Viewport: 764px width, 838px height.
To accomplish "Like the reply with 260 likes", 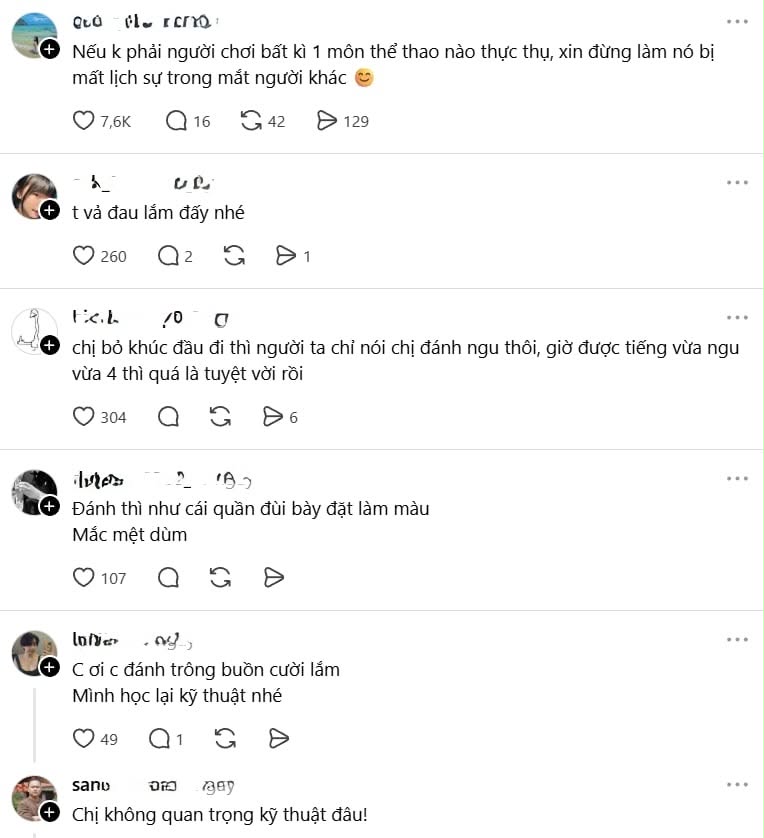I will (x=83, y=255).
